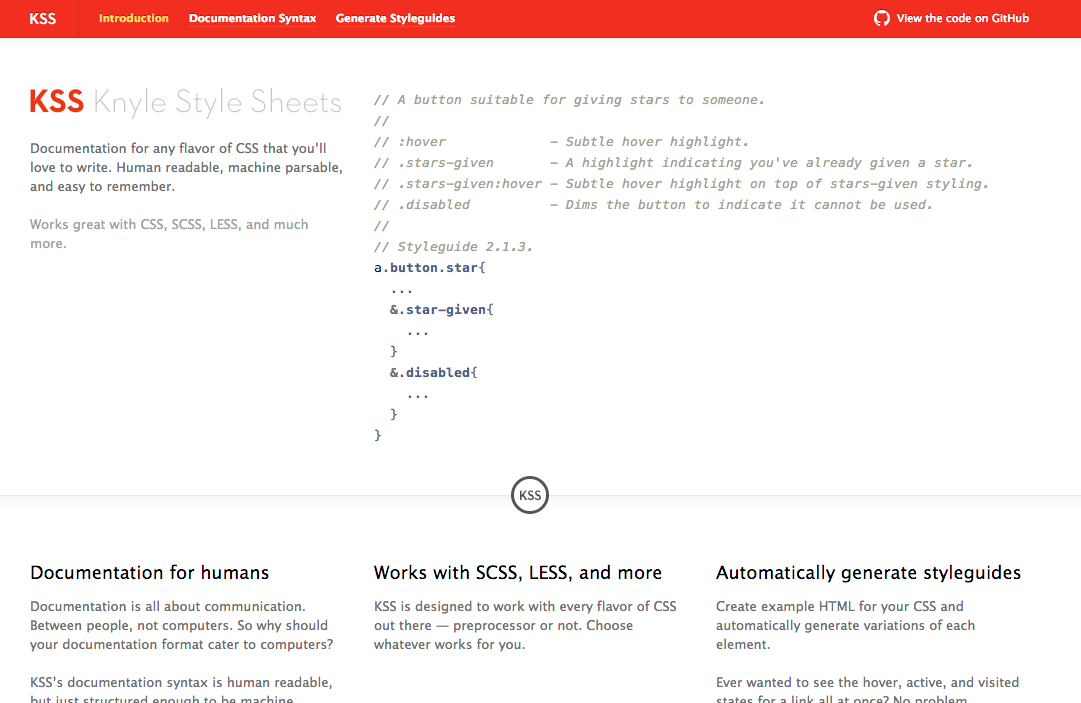Select the Introduction menu item
Viewport: 1081px width, 703px height.
(133, 18)
